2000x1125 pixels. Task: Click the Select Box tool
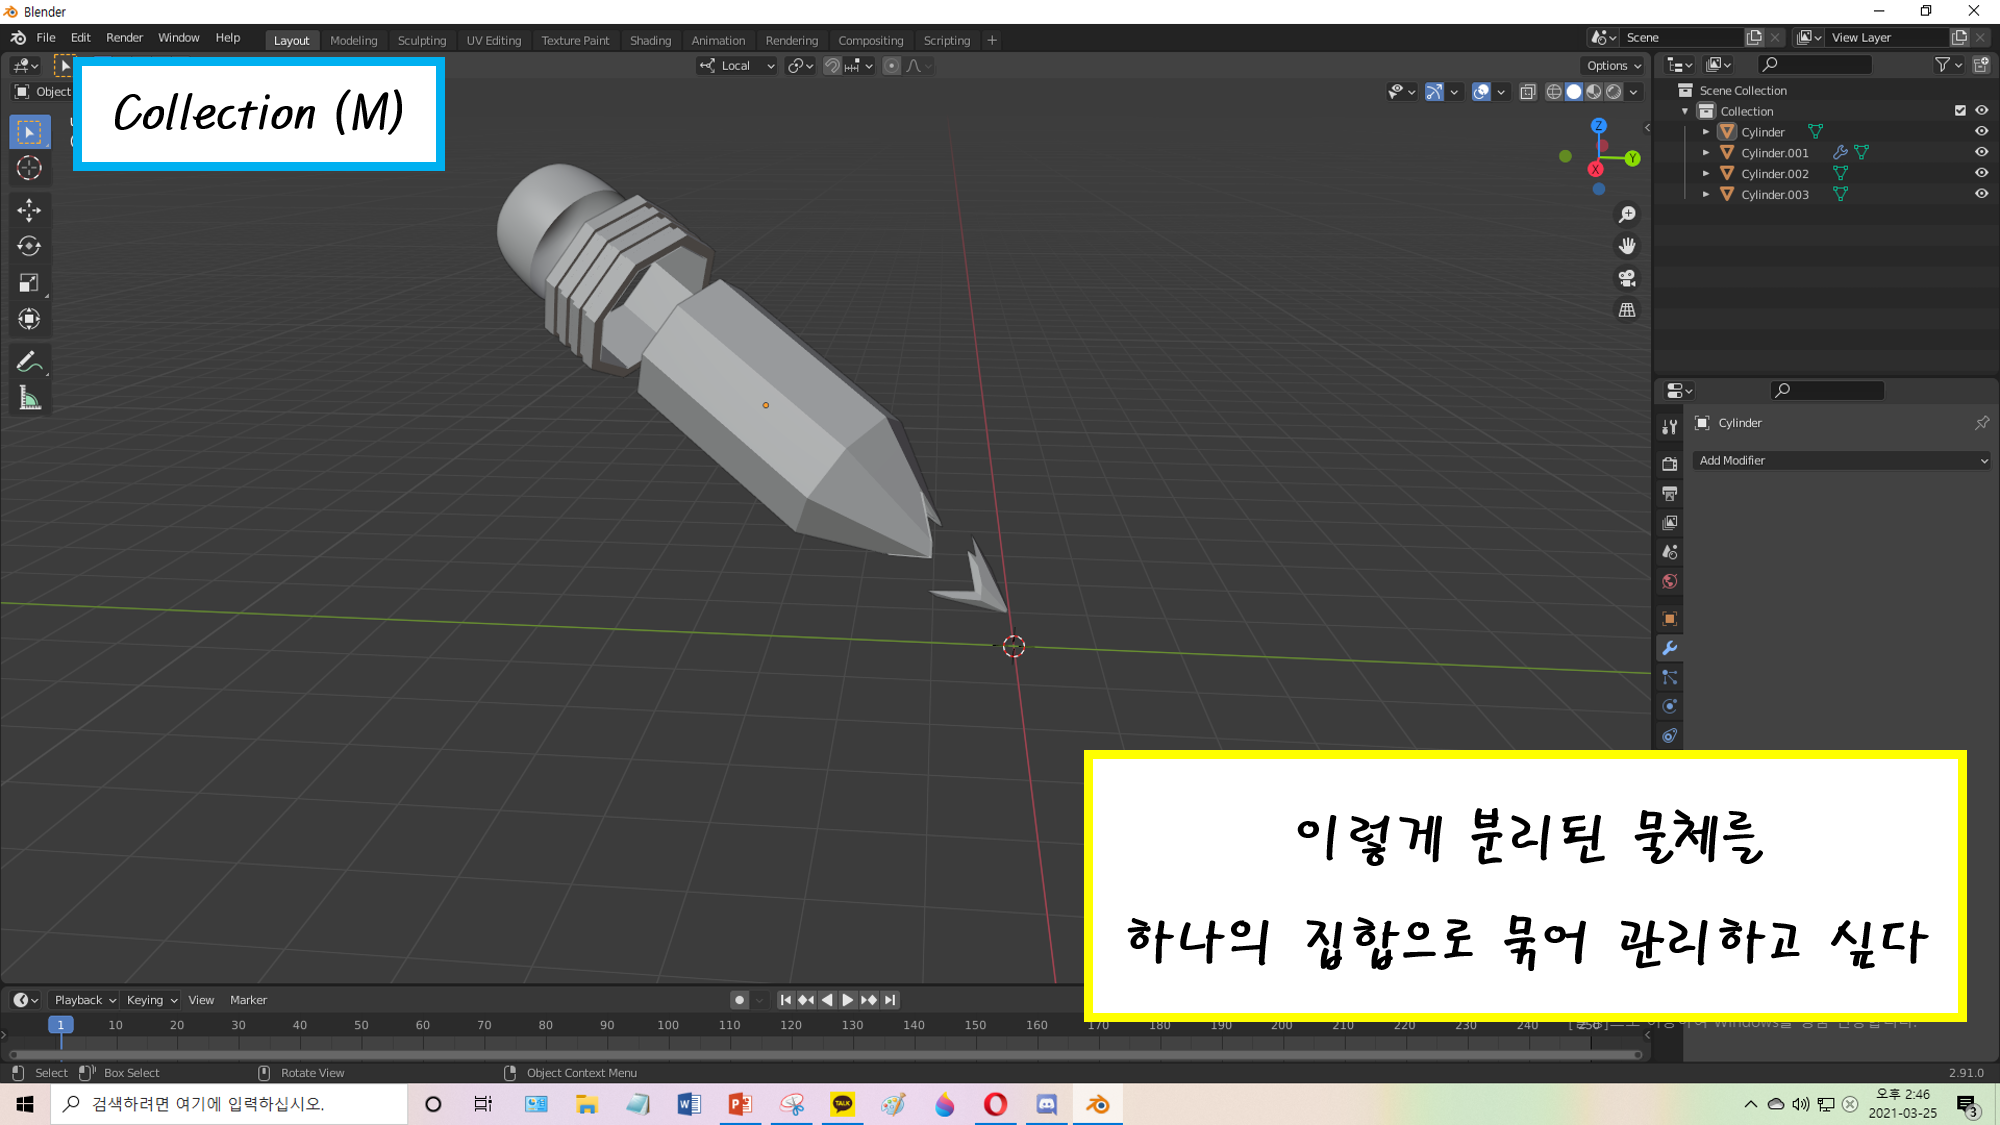click(x=29, y=132)
